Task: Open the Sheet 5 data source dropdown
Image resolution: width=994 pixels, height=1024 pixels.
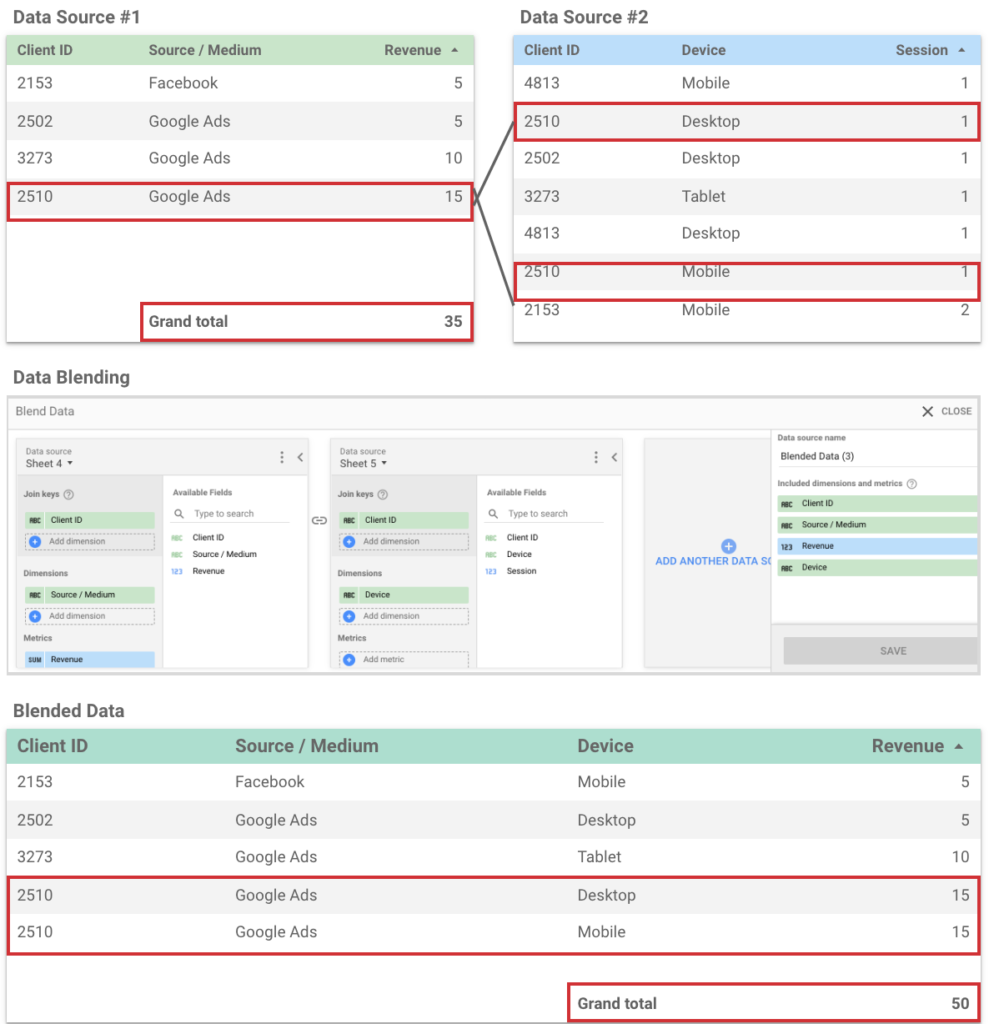Action: tap(384, 464)
